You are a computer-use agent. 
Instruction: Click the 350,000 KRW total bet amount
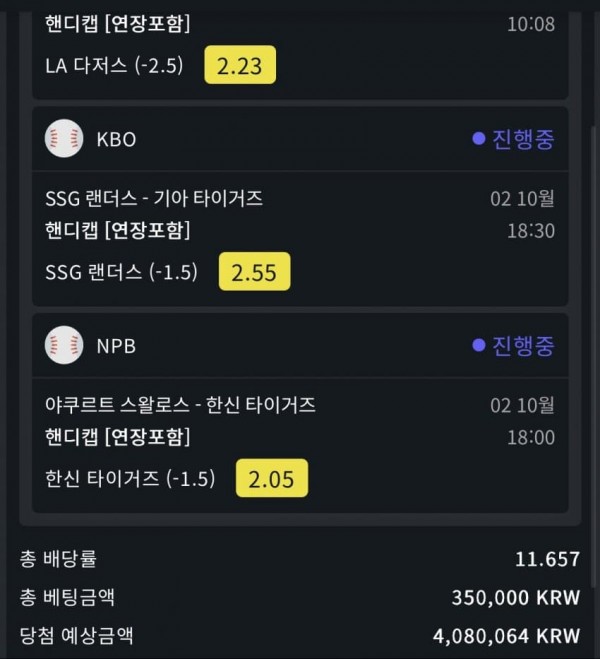pyautogui.click(x=516, y=598)
